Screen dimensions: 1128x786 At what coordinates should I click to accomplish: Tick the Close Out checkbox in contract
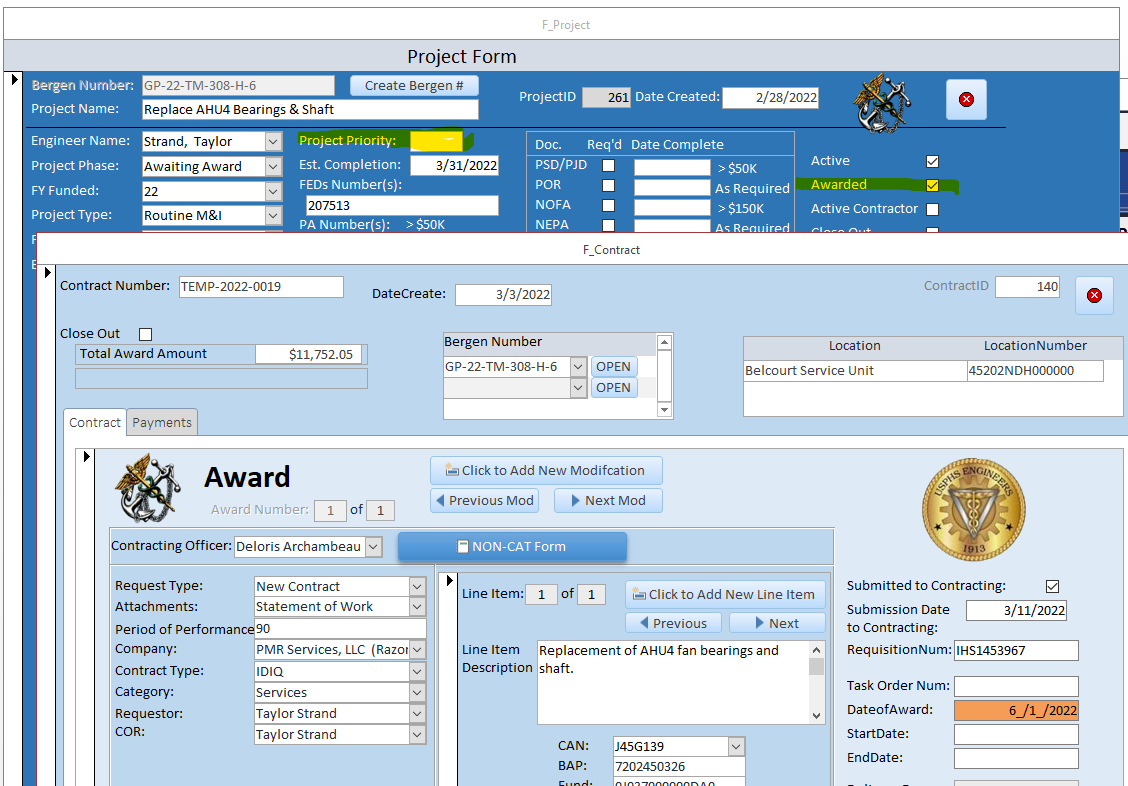(x=145, y=334)
